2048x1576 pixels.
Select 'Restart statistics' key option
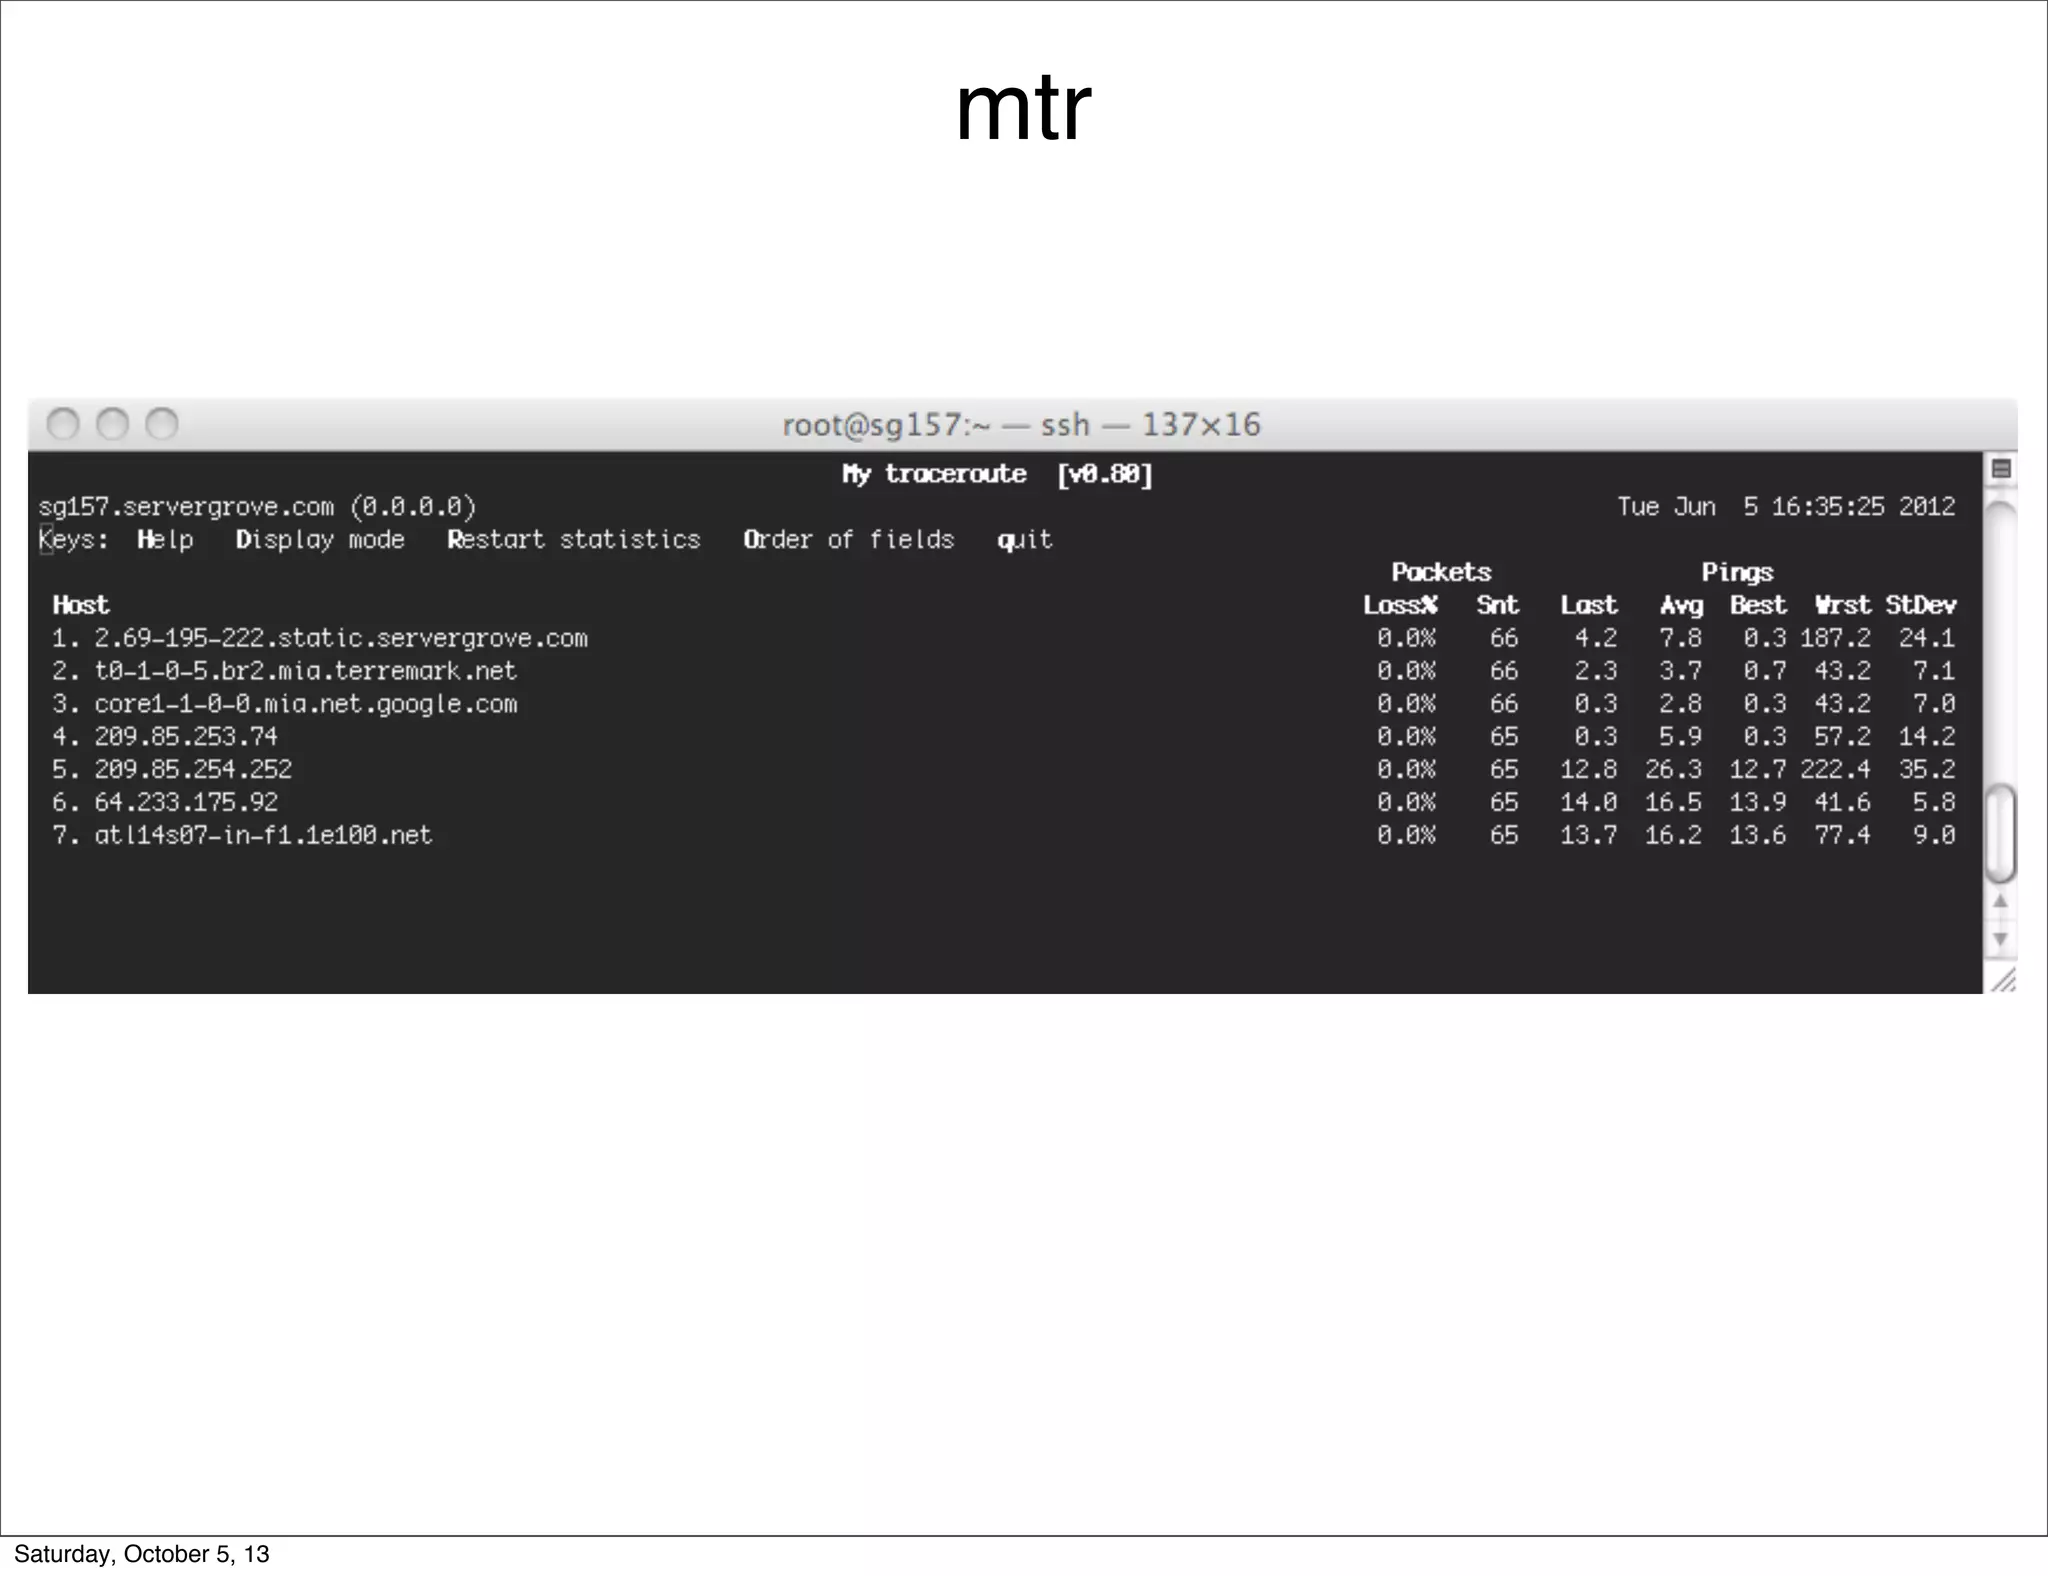coord(574,540)
